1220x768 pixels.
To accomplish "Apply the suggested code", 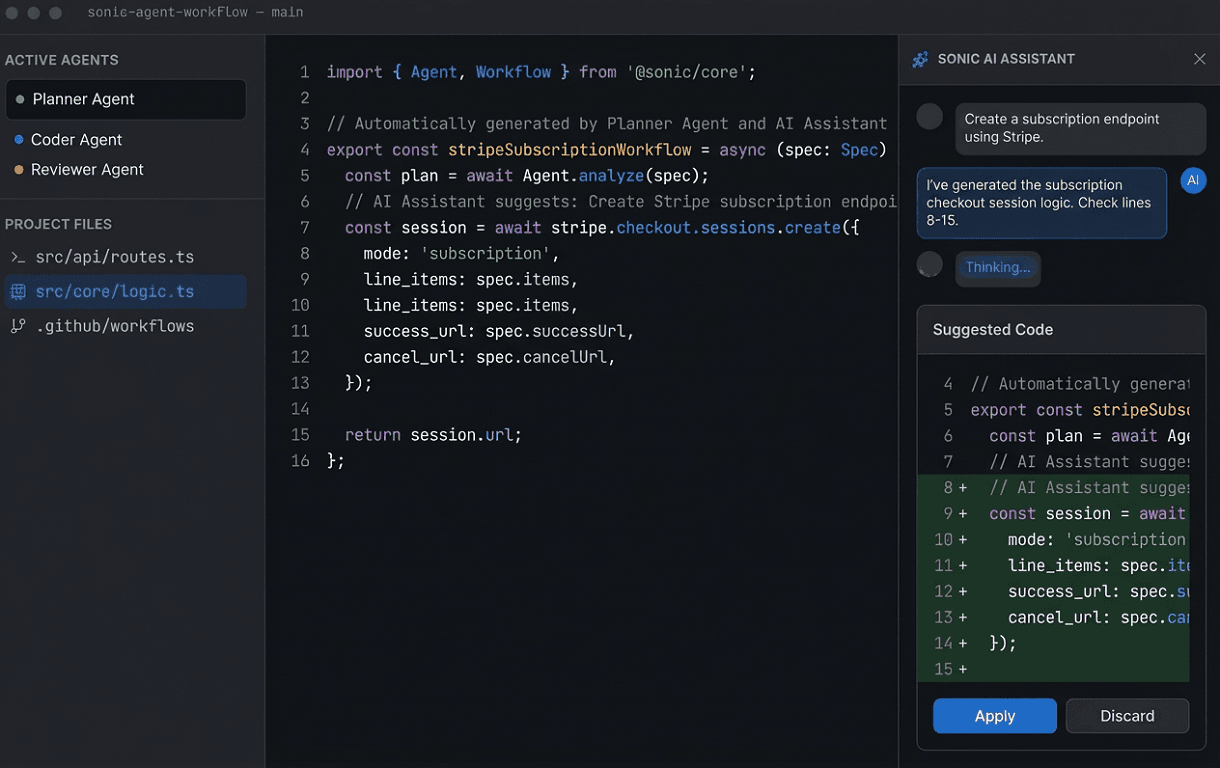I will (x=994, y=716).
